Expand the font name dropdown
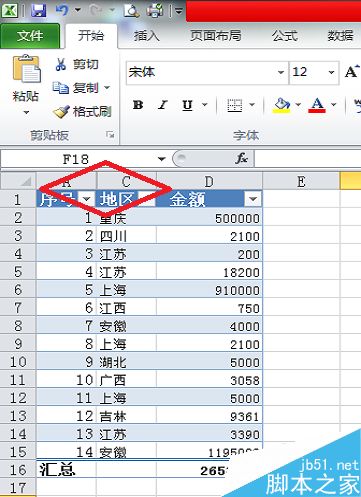The width and height of the screenshot is (361, 497). [x=281, y=72]
